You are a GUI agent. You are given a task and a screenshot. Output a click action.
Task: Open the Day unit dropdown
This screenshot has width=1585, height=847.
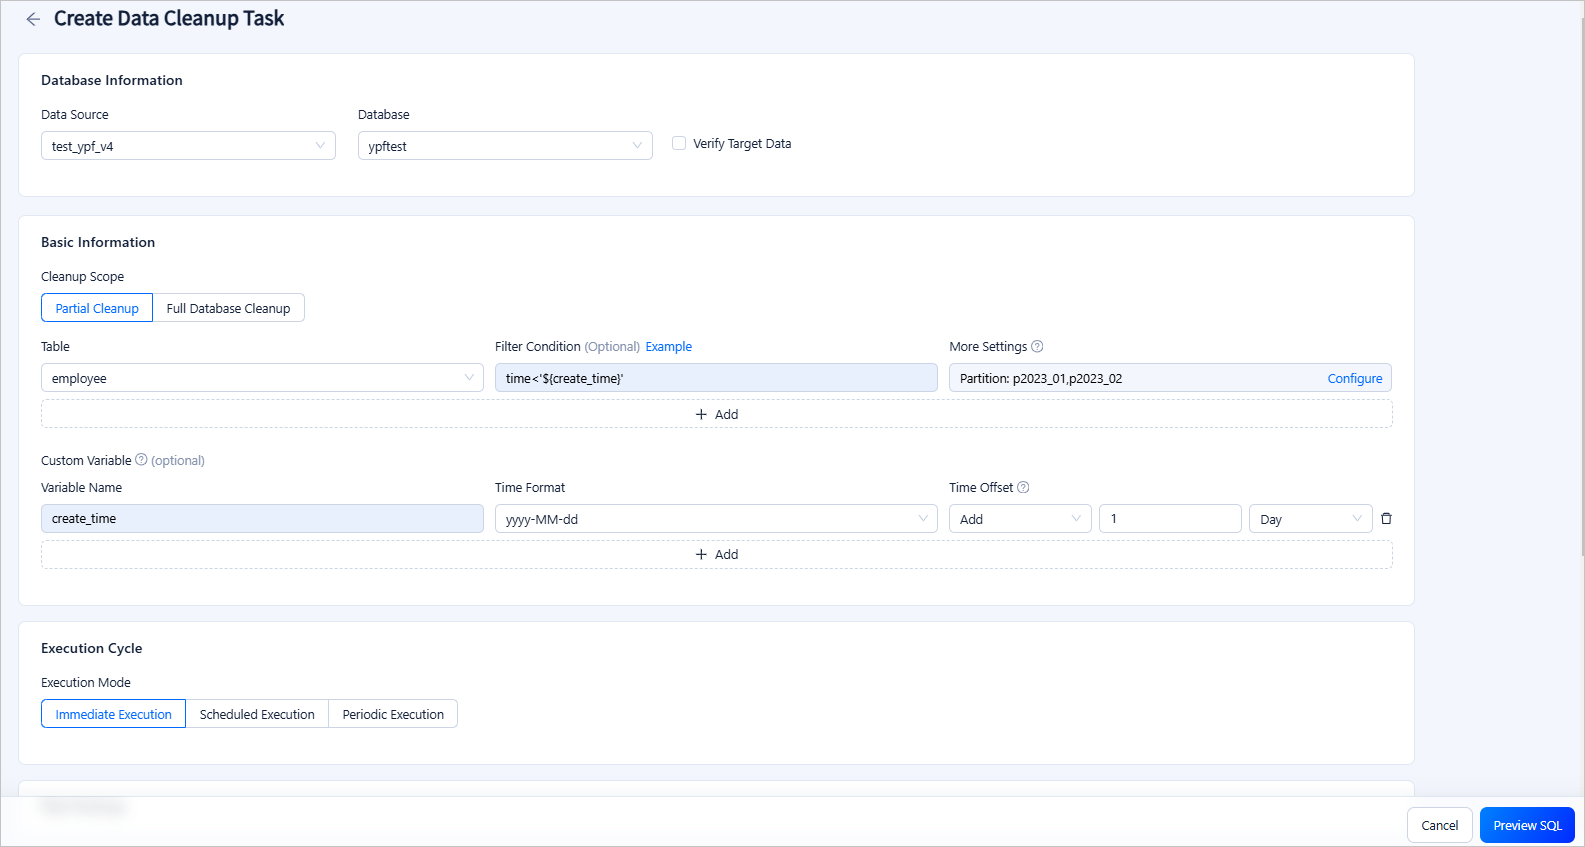coord(1310,519)
